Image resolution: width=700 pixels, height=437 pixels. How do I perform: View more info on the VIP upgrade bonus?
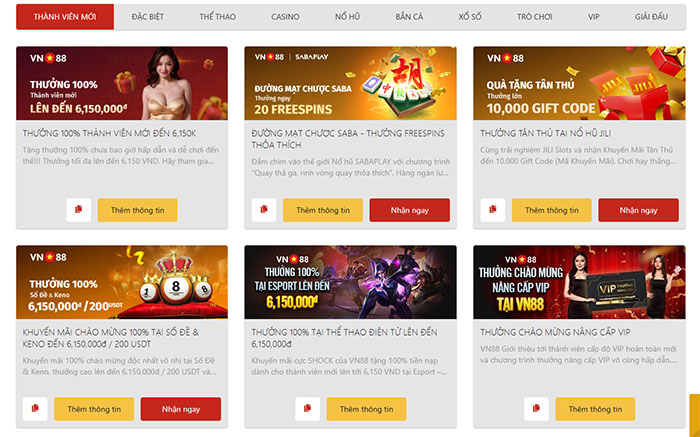[x=595, y=409]
